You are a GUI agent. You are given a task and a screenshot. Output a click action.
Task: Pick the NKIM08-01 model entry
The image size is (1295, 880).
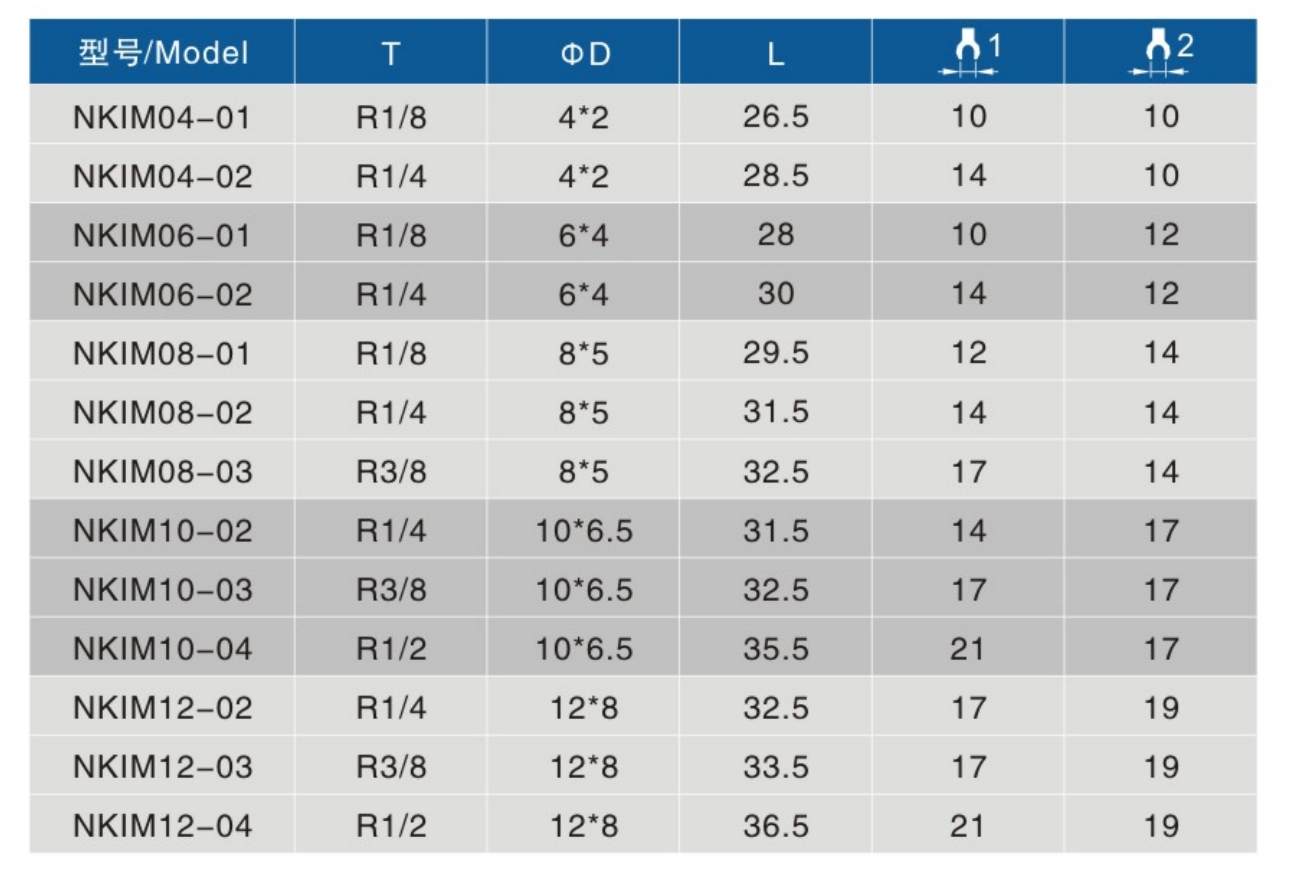162,353
